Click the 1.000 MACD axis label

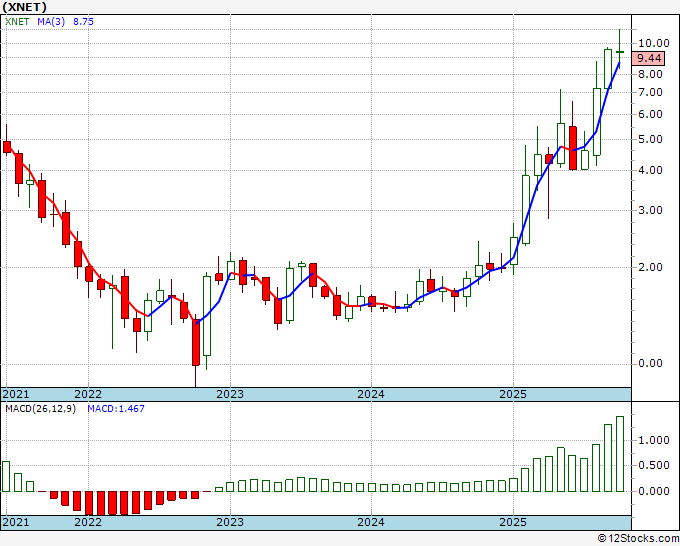tap(654, 441)
